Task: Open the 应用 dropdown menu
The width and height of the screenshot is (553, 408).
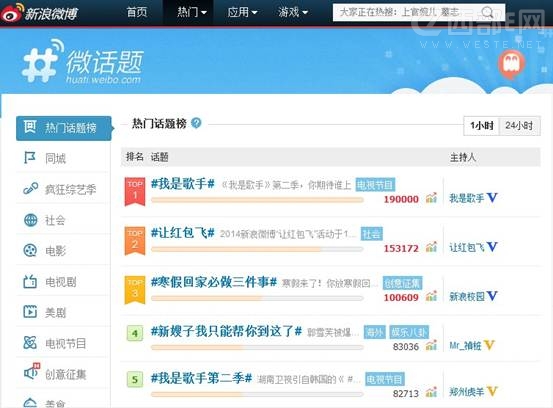Action: pyautogui.click(x=242, y=12)
